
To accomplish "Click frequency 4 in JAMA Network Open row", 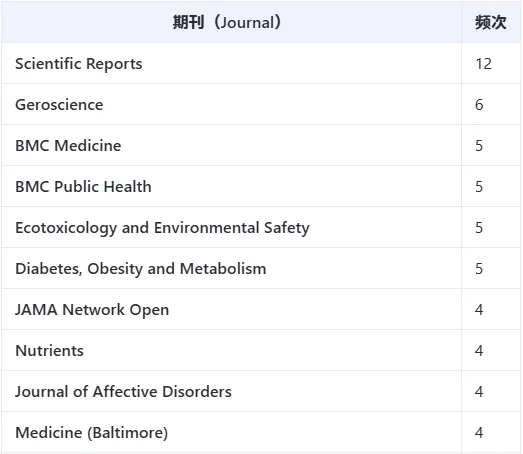I will pos(479,310).
